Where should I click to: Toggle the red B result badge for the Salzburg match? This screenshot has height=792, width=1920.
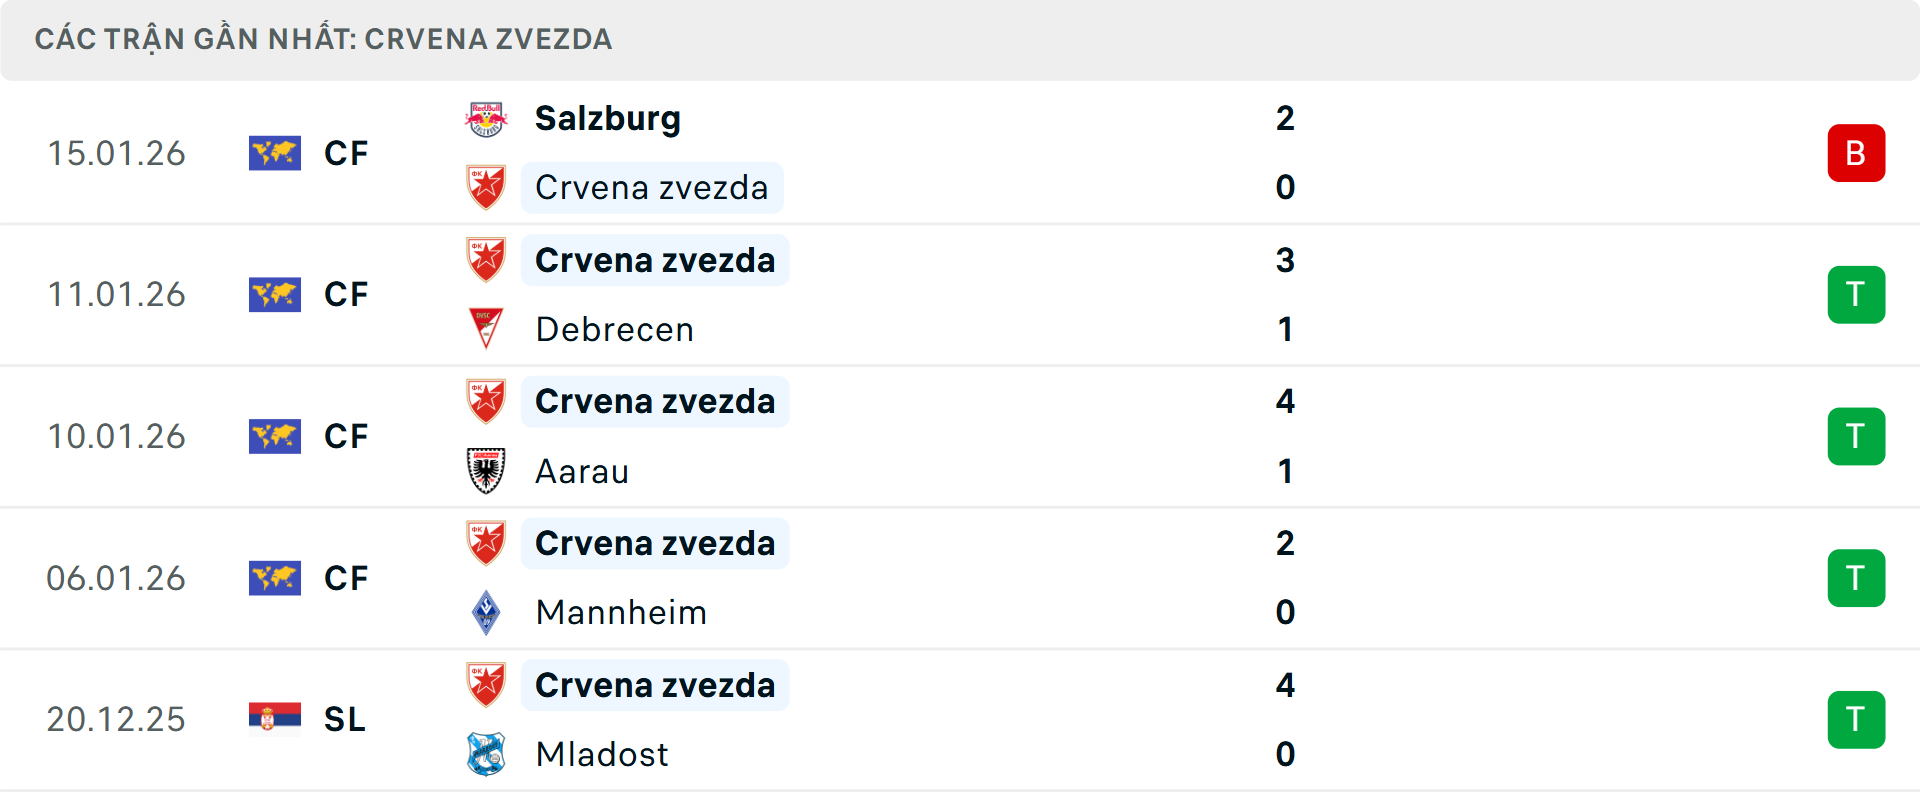tap(1857, 153)
